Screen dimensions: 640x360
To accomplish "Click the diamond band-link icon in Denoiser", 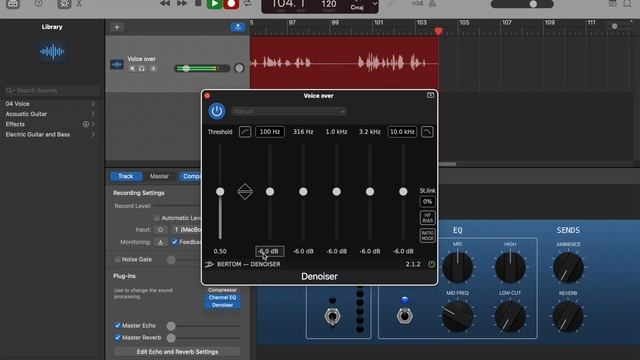I will click(x=245, y=191).
